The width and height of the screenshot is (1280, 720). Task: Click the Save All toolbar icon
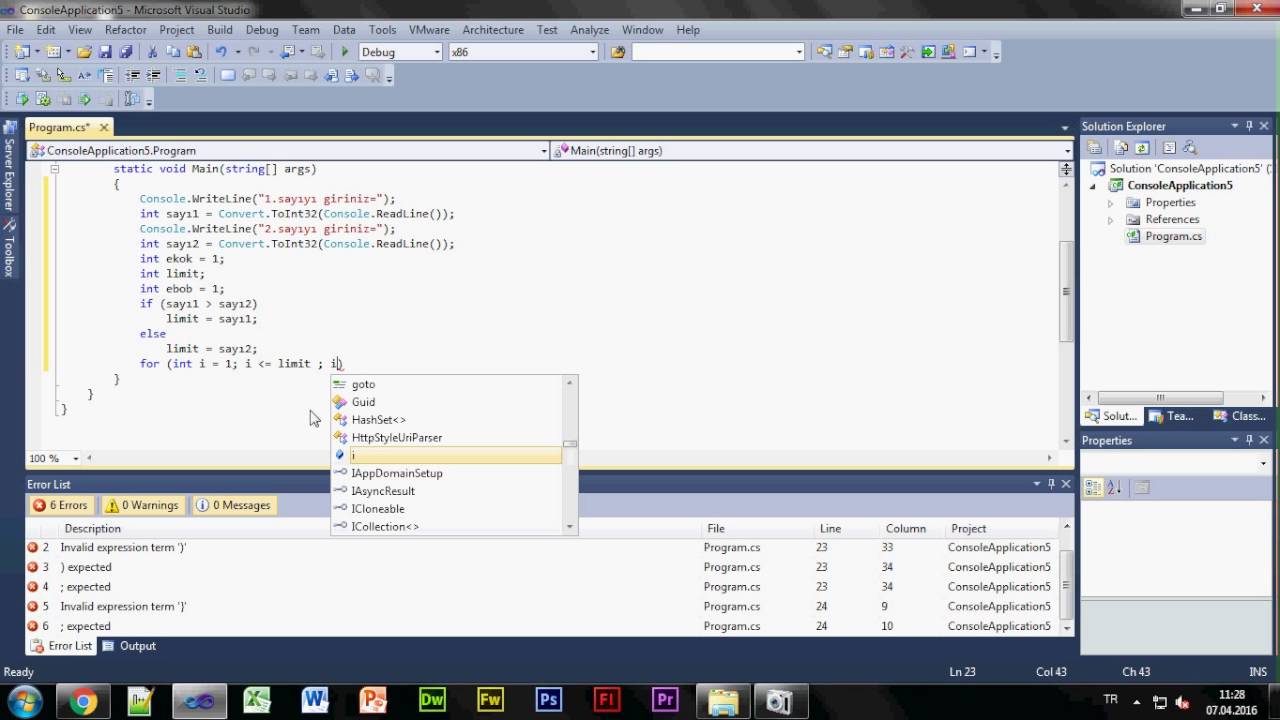coord(125,52)
